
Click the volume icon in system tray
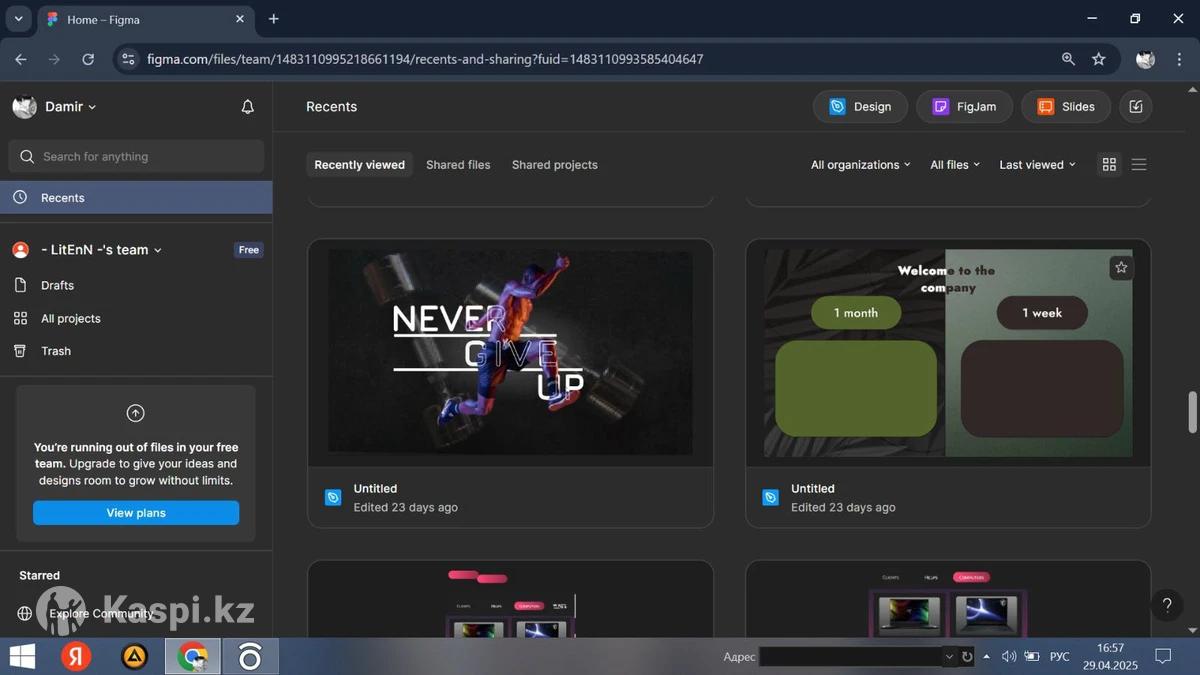pos(1009,656)
